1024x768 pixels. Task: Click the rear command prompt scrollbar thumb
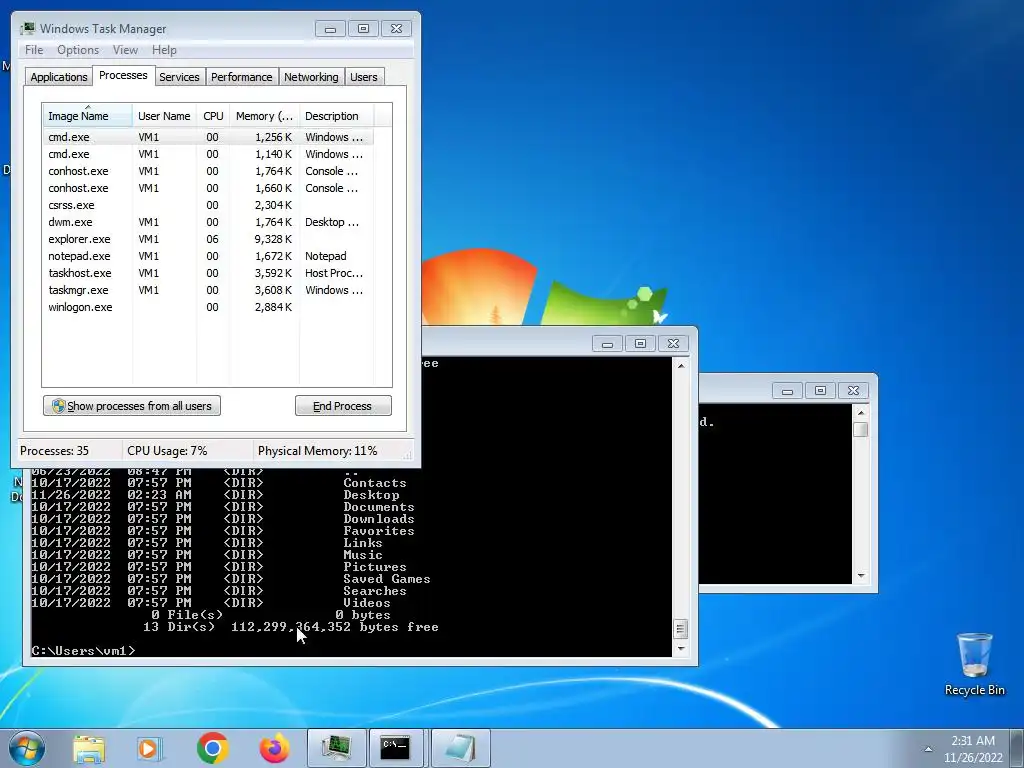tap(861, 429)
